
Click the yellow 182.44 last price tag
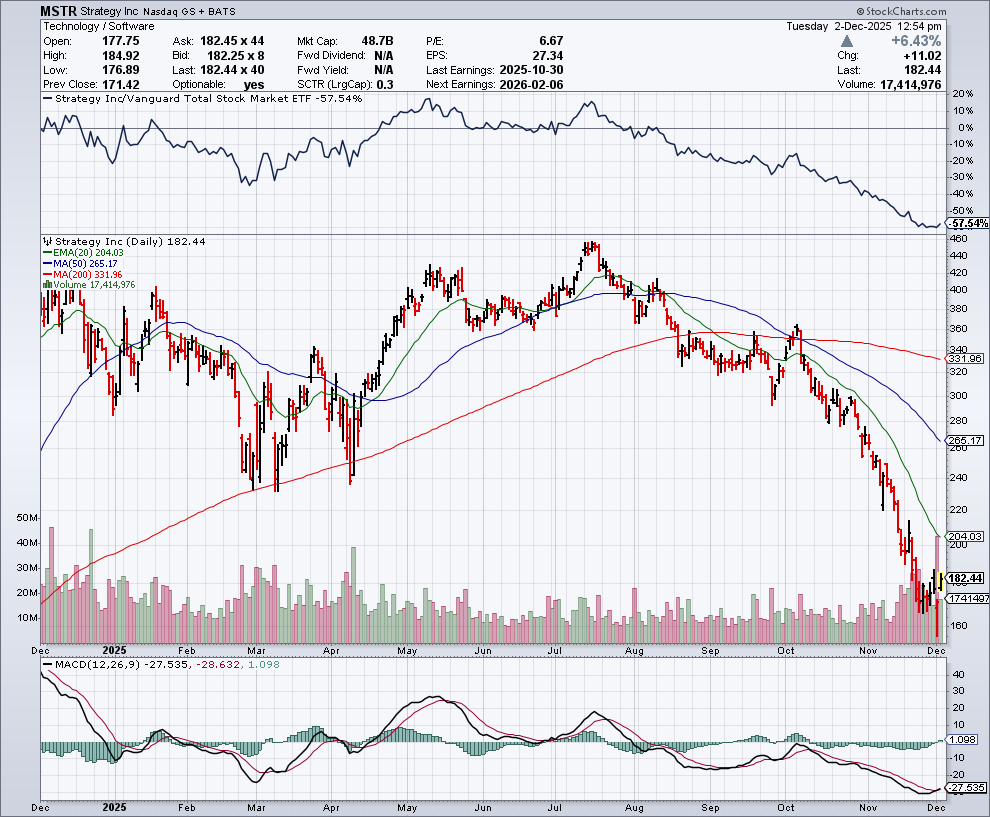tap(966, 578)
